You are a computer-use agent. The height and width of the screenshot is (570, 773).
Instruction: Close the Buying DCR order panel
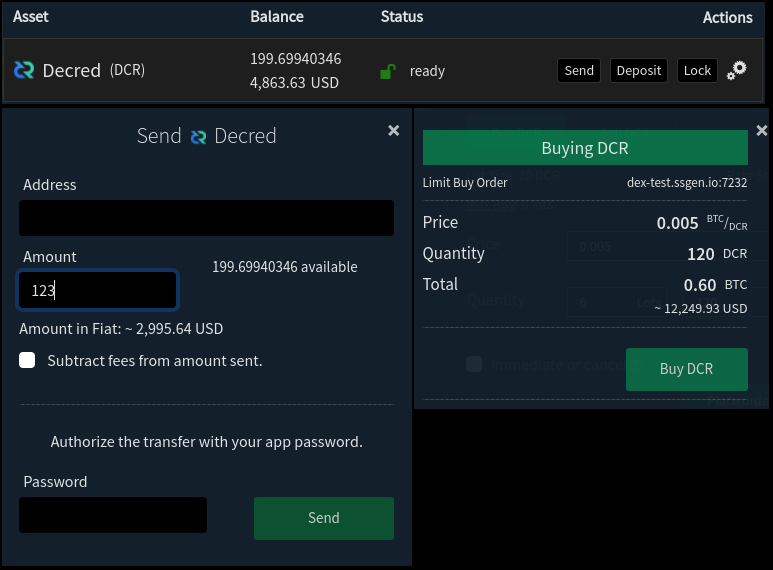tap(762, 130)
